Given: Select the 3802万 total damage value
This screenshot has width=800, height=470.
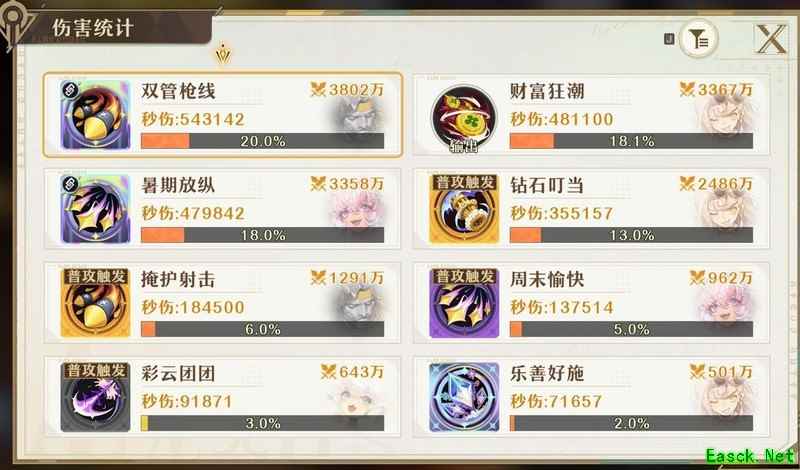Looking at the screenshot, I should [x=347, y=90].
